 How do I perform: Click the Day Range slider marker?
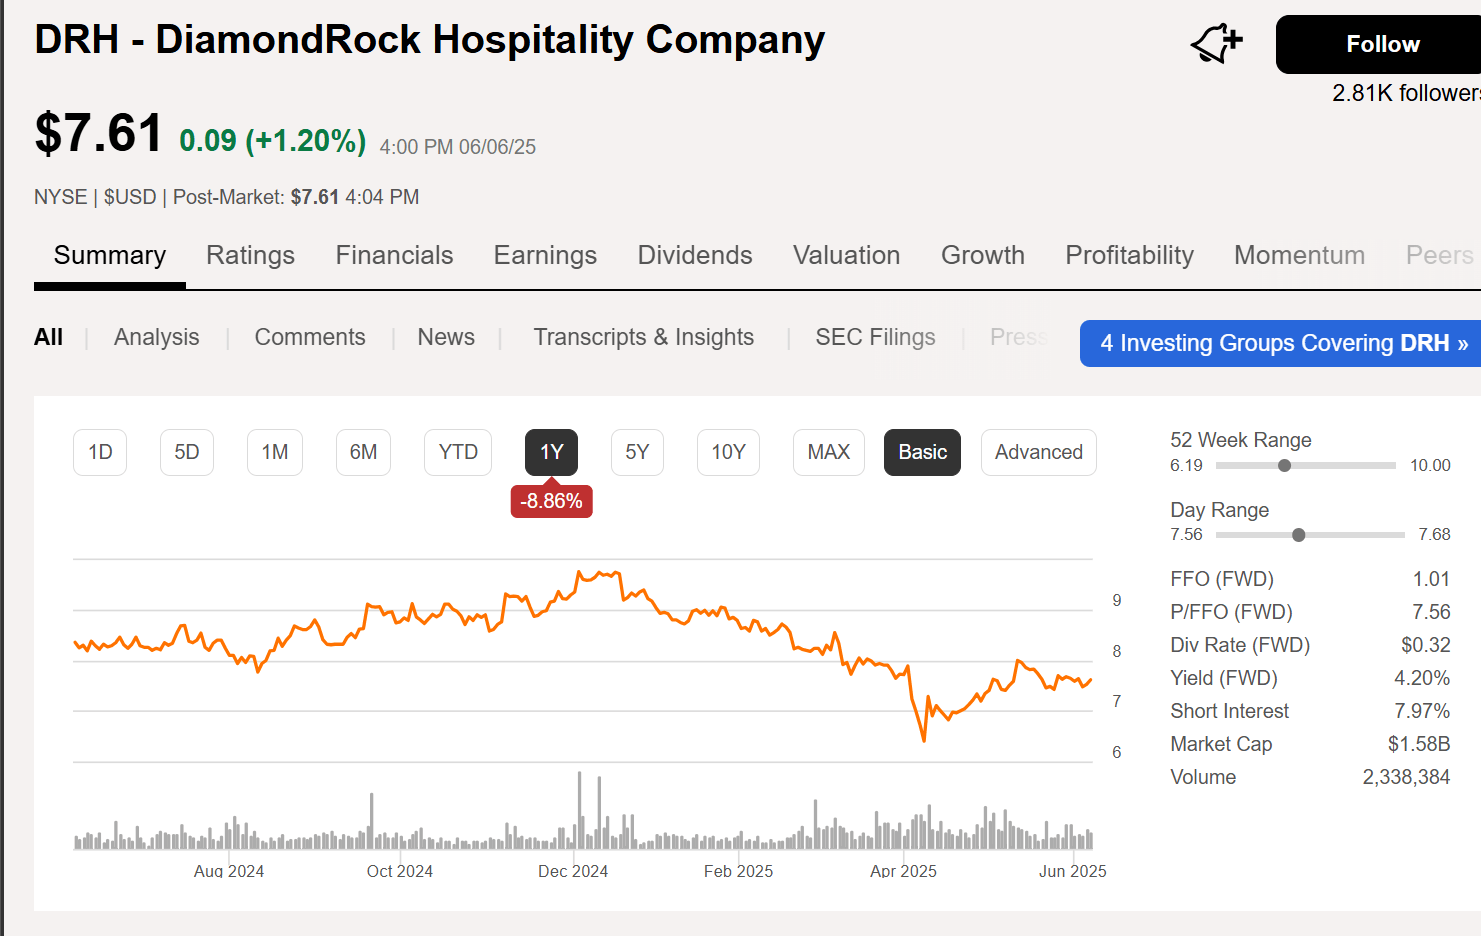tap(1298, 534)
